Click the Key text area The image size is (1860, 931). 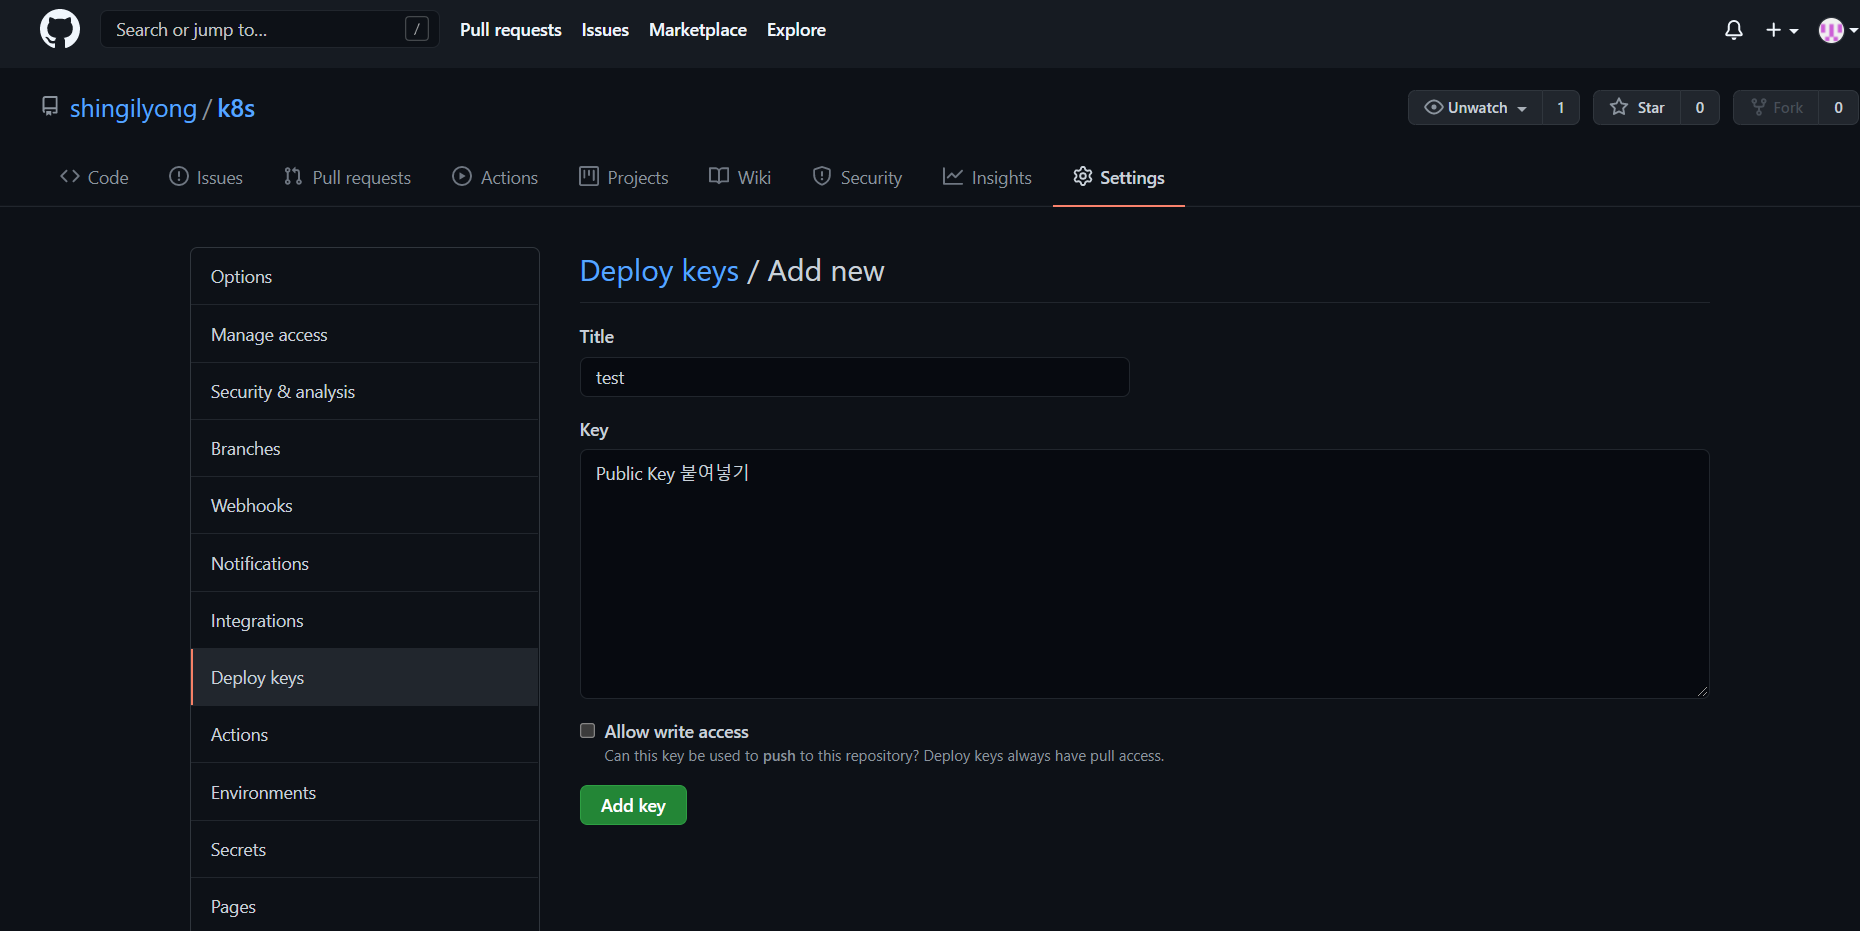pos(1145,574)
